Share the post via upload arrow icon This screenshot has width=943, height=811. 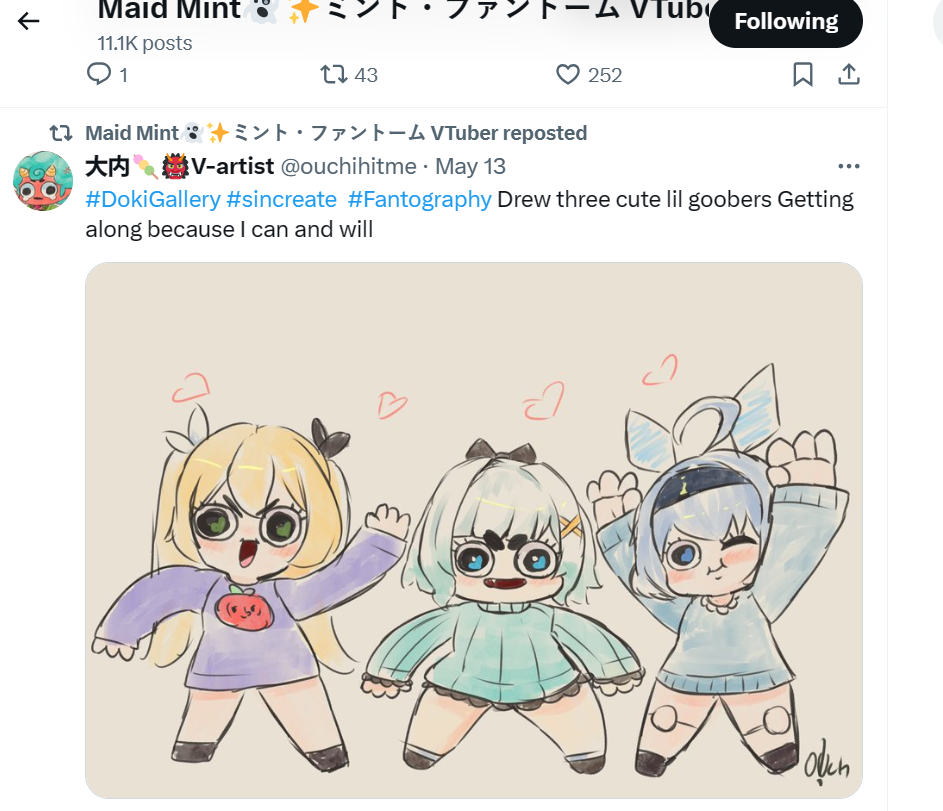849,75
